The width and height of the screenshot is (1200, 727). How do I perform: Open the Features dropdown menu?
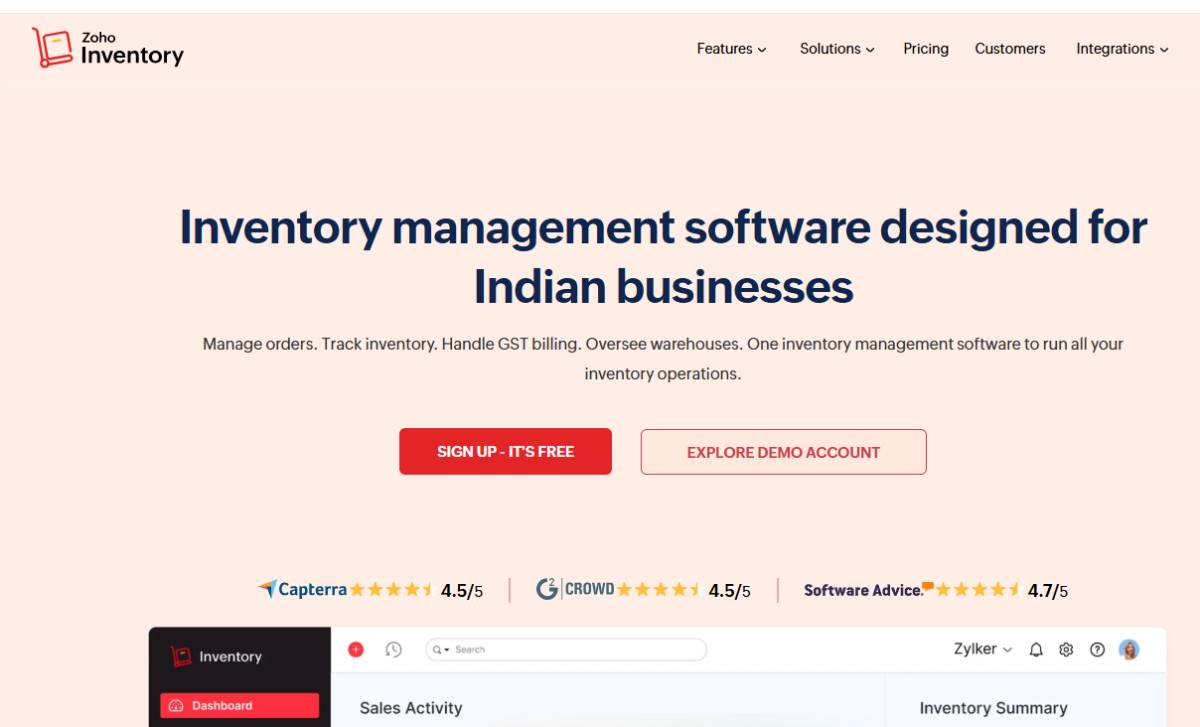pos(732,49)
